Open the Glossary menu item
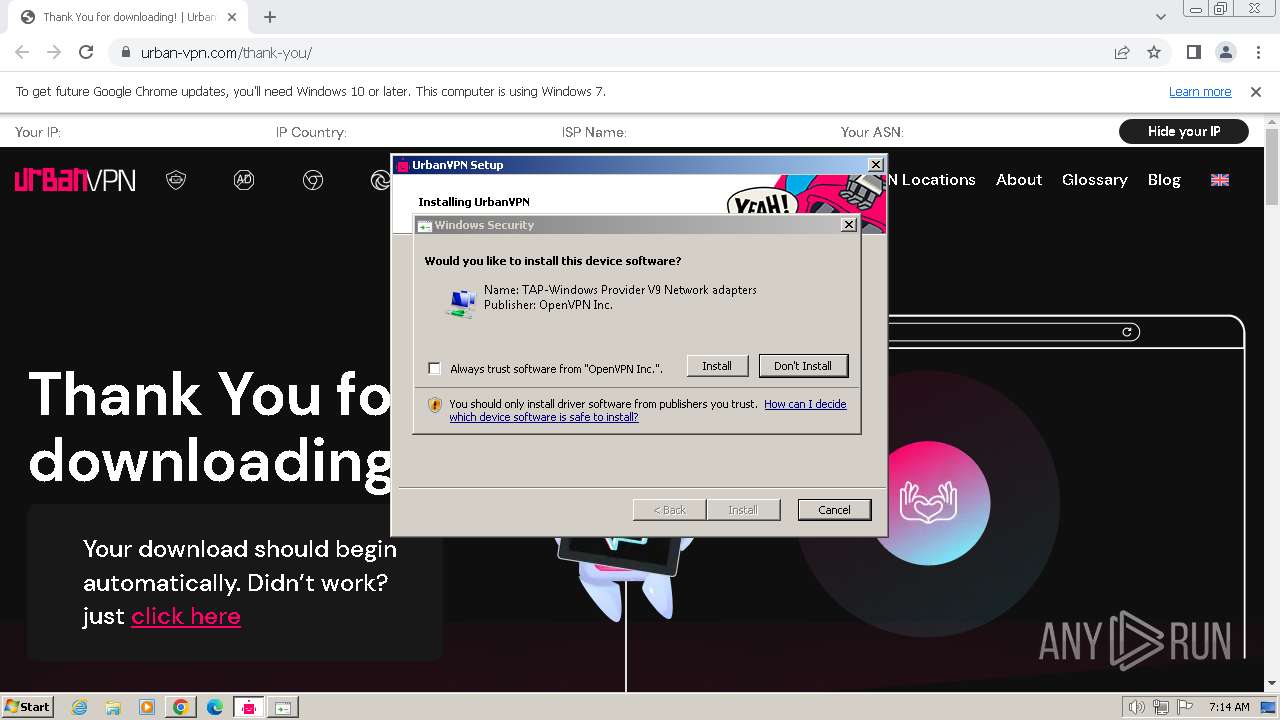1280x720 pixels. 1095,180
